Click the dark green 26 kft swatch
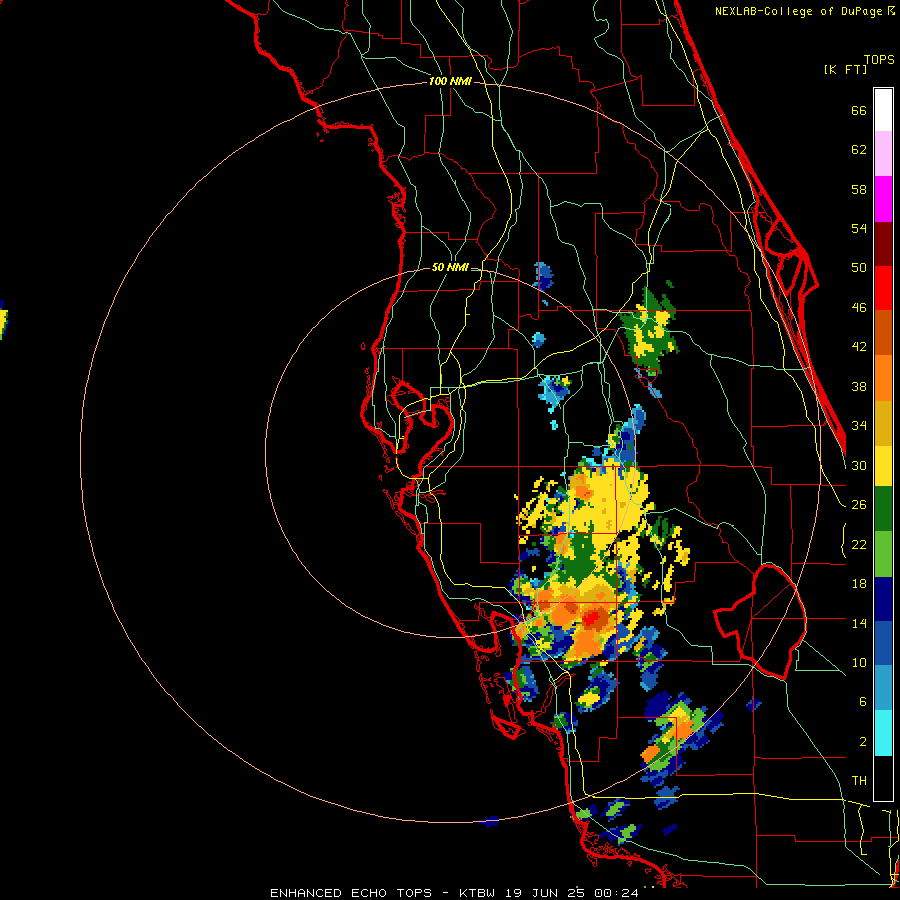Viewport: 900px width, 900px height. pos(883,509)
